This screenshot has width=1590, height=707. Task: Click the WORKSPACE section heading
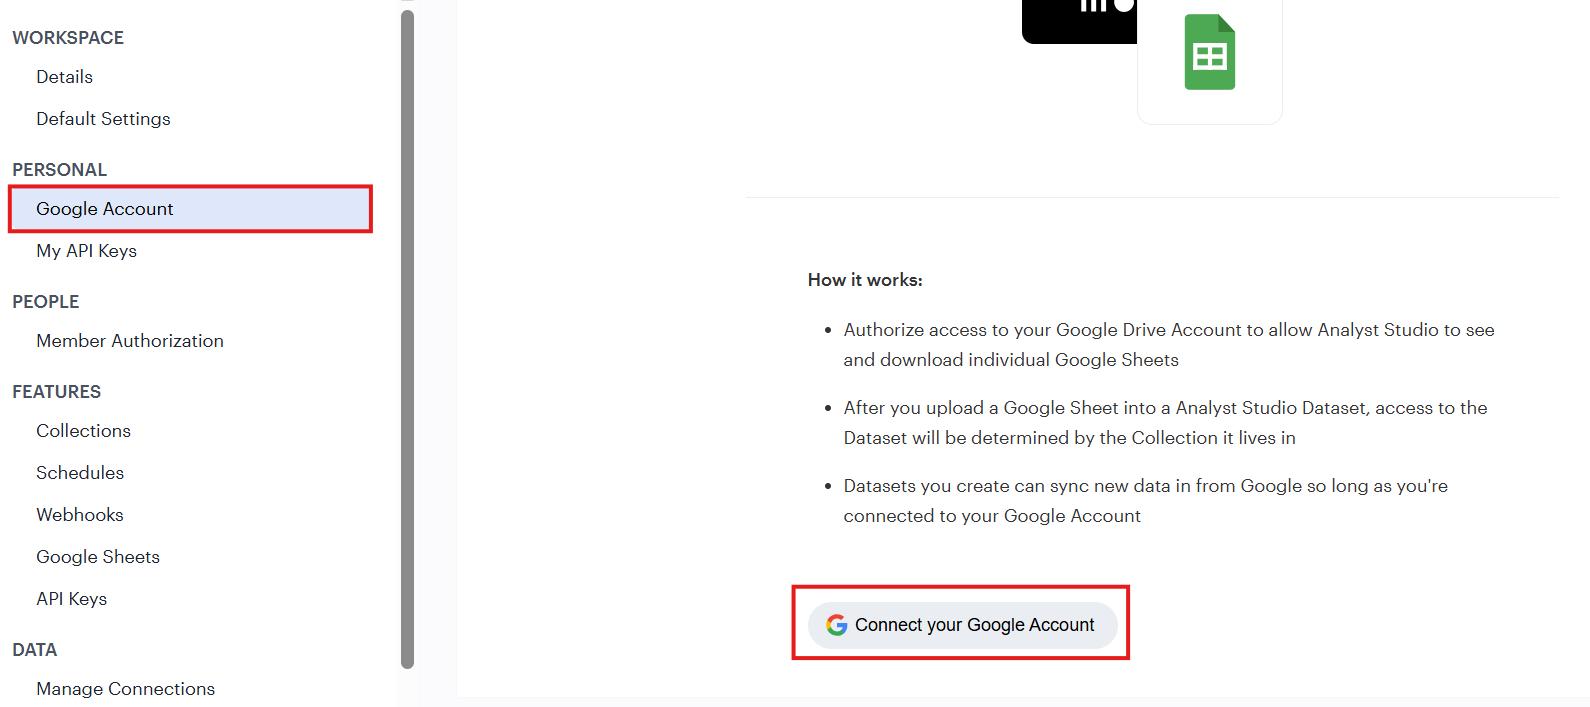[x=68, y=38]
